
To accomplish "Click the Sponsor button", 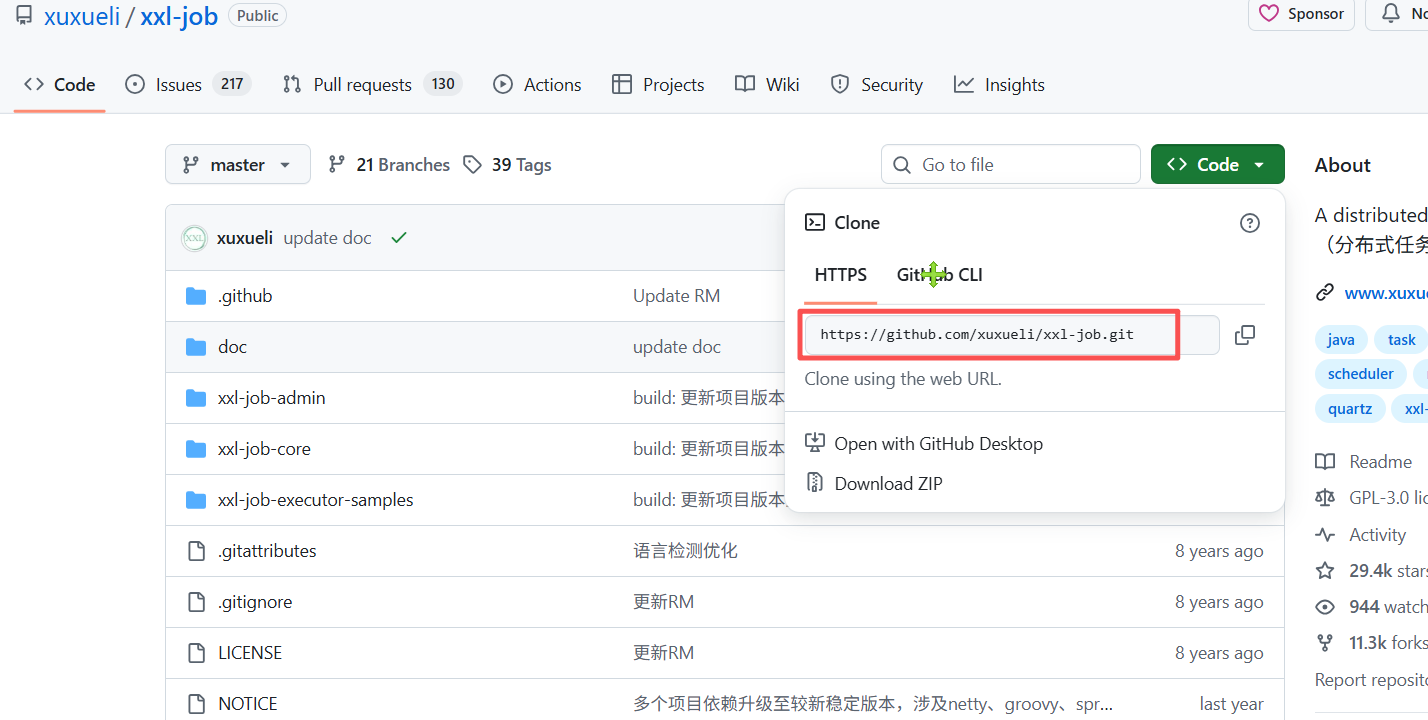I will click(1301, 14).
